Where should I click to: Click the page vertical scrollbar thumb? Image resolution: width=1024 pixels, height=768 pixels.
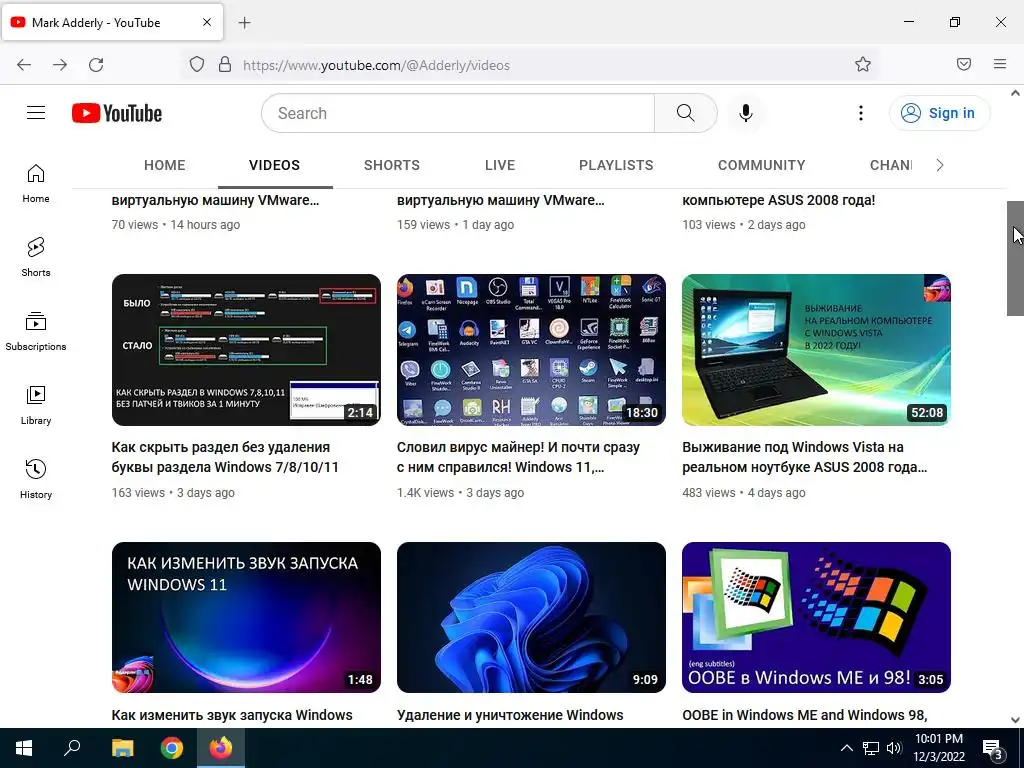[x=1015, y=259]
